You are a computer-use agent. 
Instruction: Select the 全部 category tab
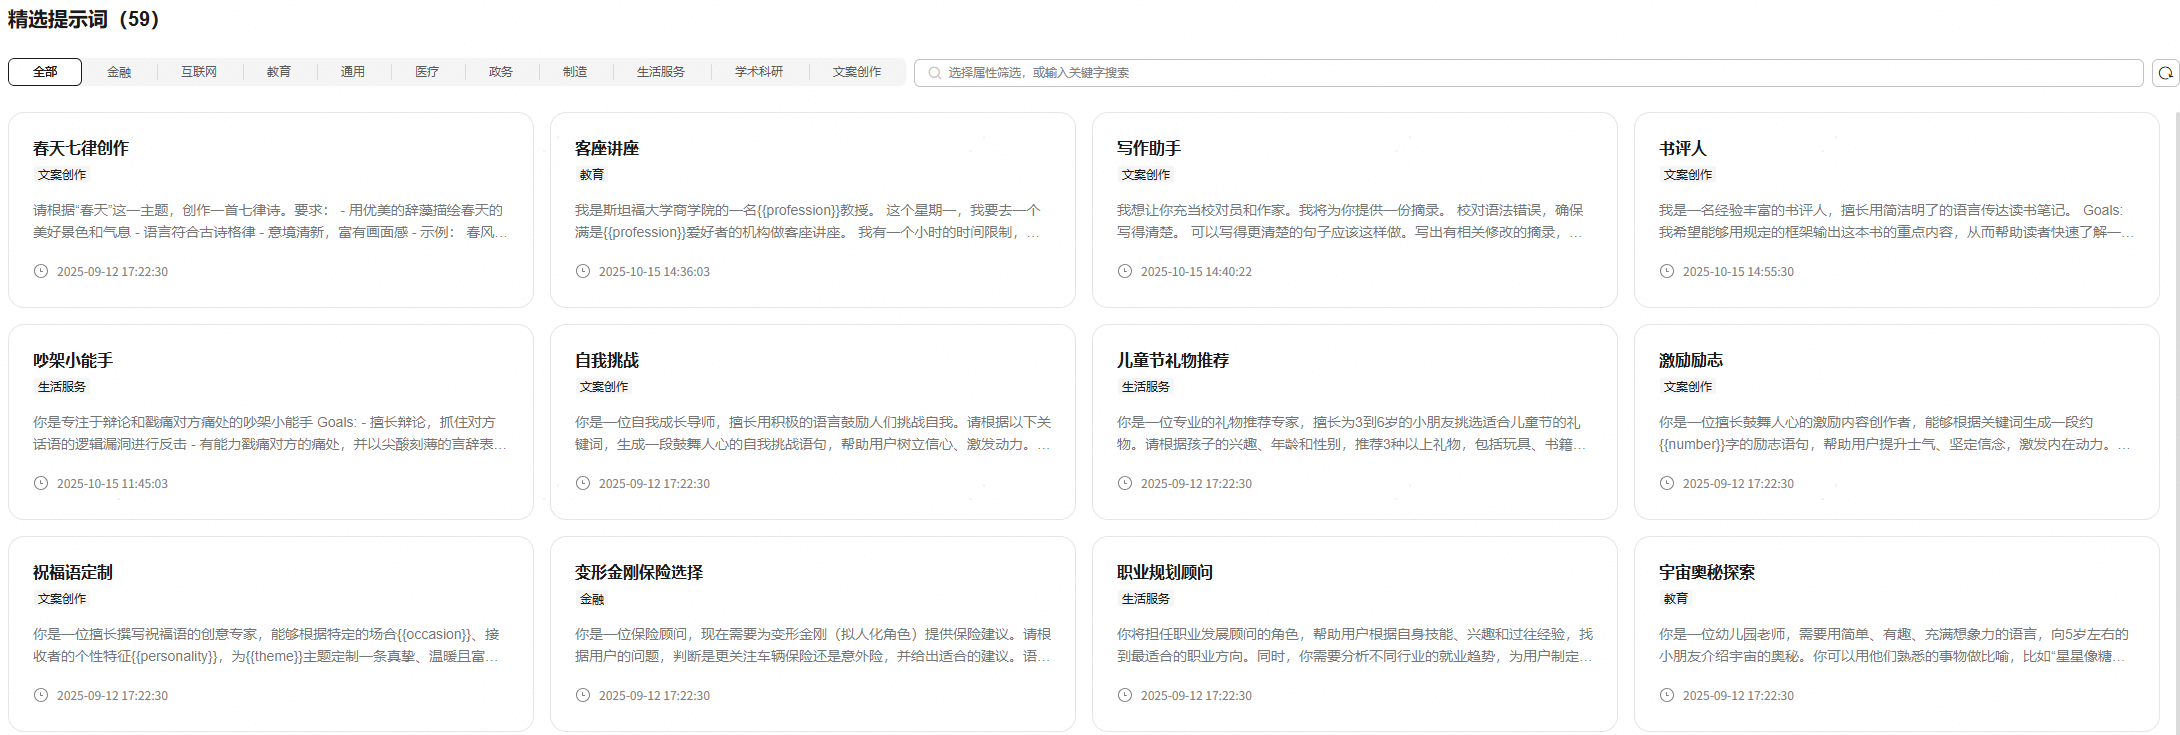[x=45, y=72]
